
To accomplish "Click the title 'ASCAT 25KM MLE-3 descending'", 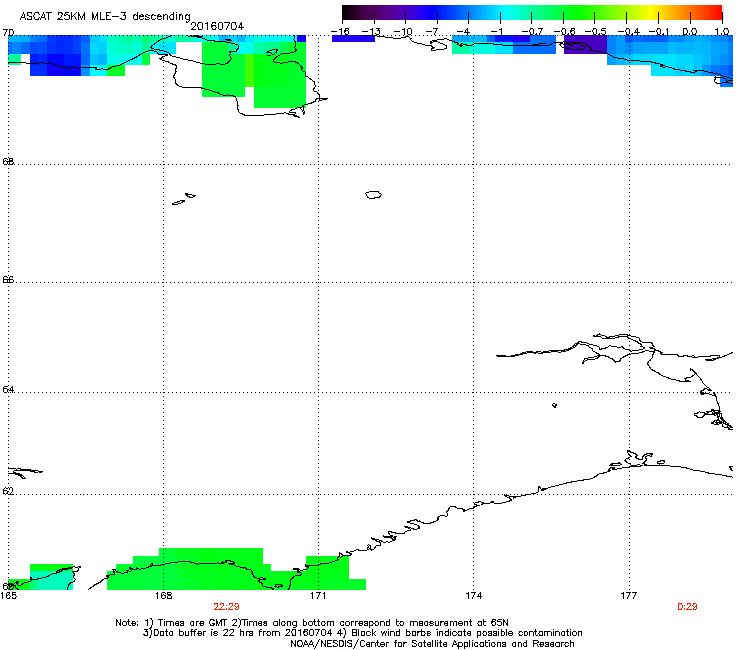I will tap(105, 16).
